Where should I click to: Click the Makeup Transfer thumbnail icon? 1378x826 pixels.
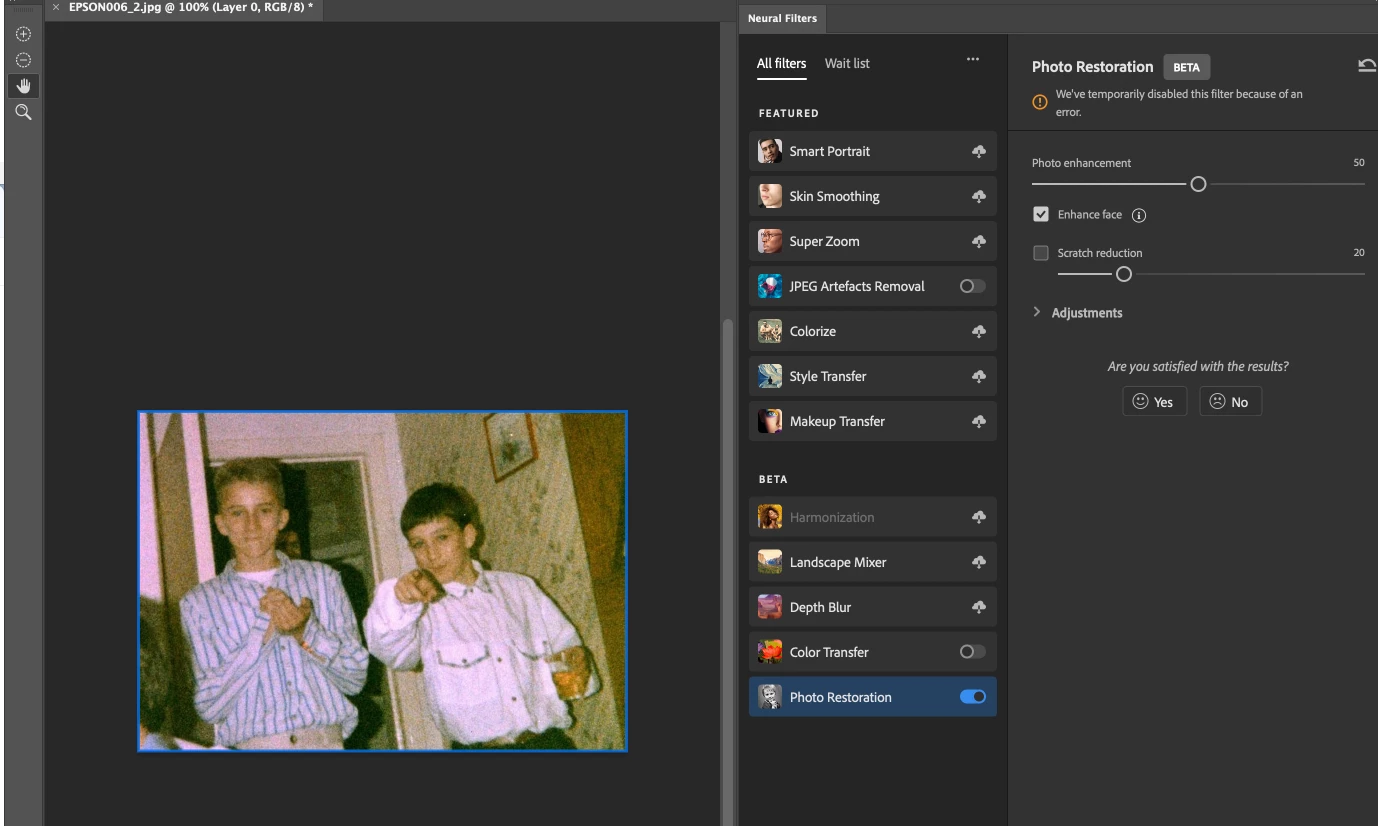tap(770, 421)
